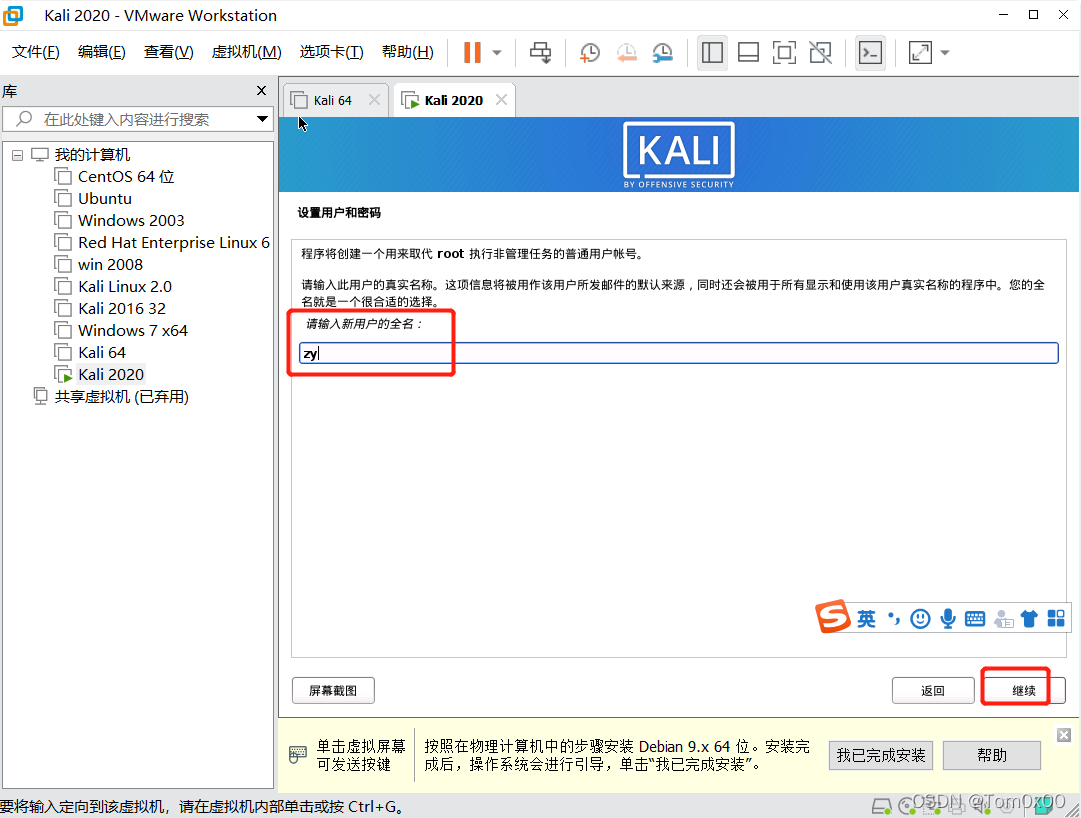Image resolution: width=1081 pixels, height=818 pixels.
Task: Click 我已完成安装 button
Action: 880,755
